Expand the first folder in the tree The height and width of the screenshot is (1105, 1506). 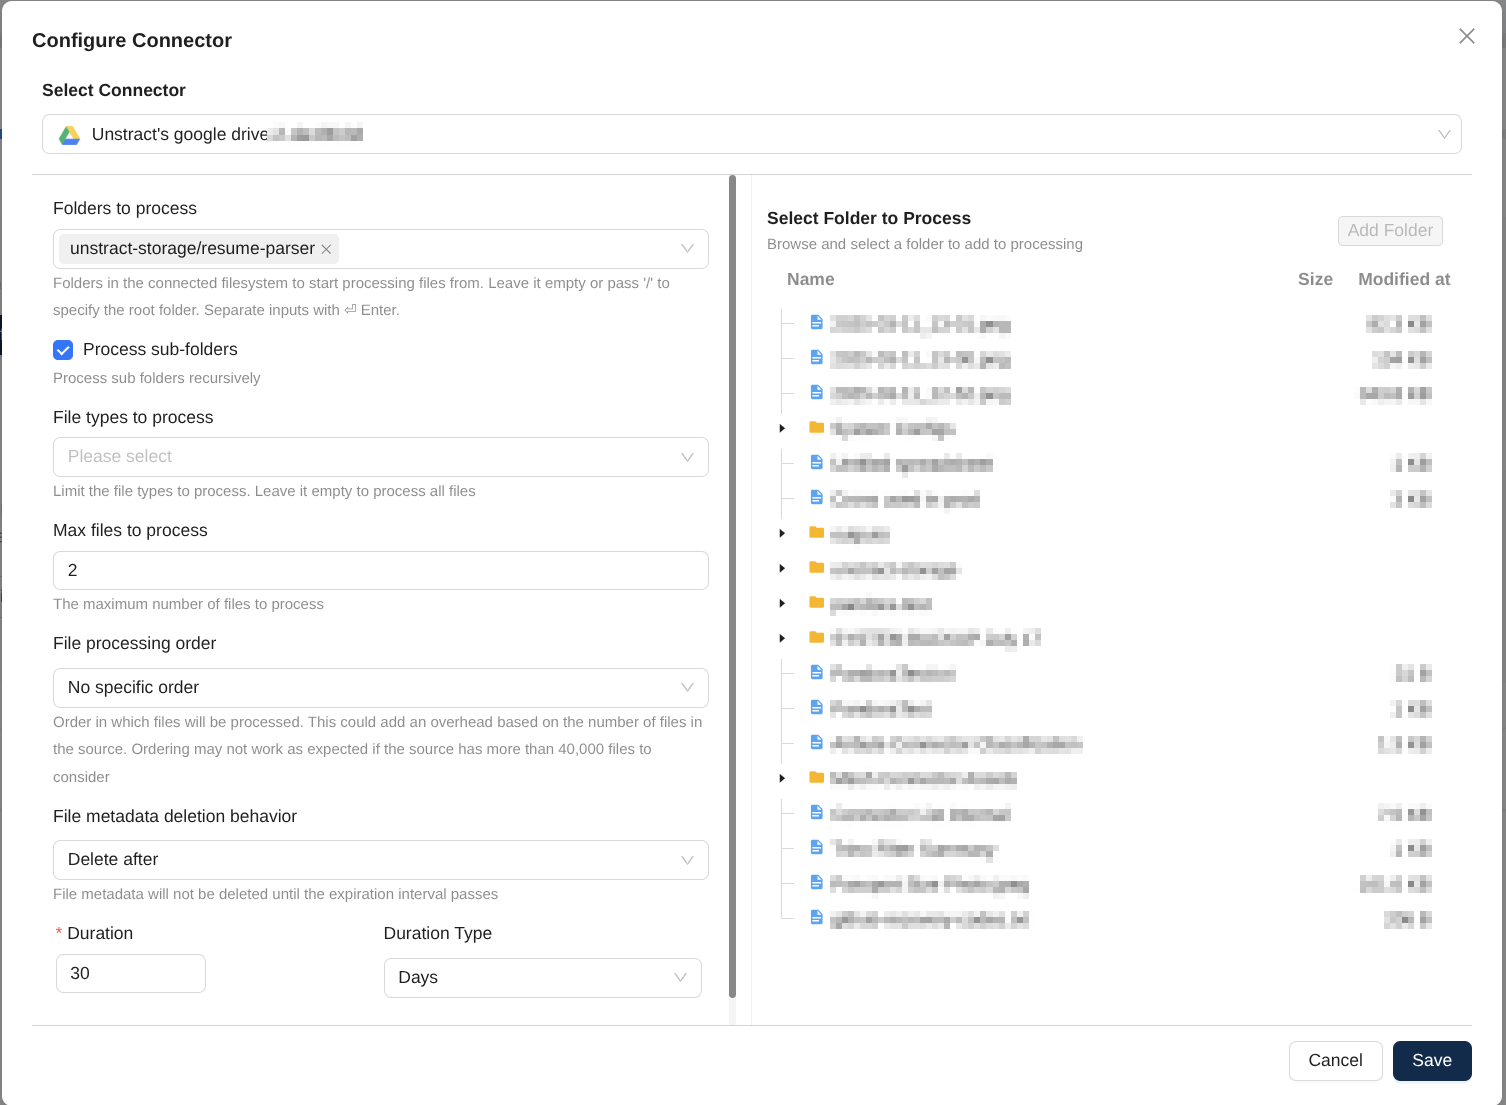click(782, 428)
